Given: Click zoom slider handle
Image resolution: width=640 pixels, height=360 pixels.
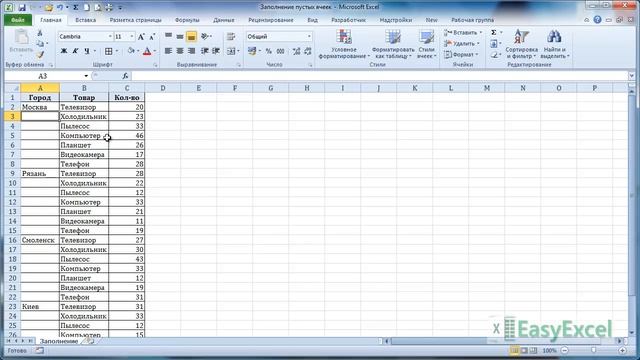Looking at the screenshot, I should 593,350.
